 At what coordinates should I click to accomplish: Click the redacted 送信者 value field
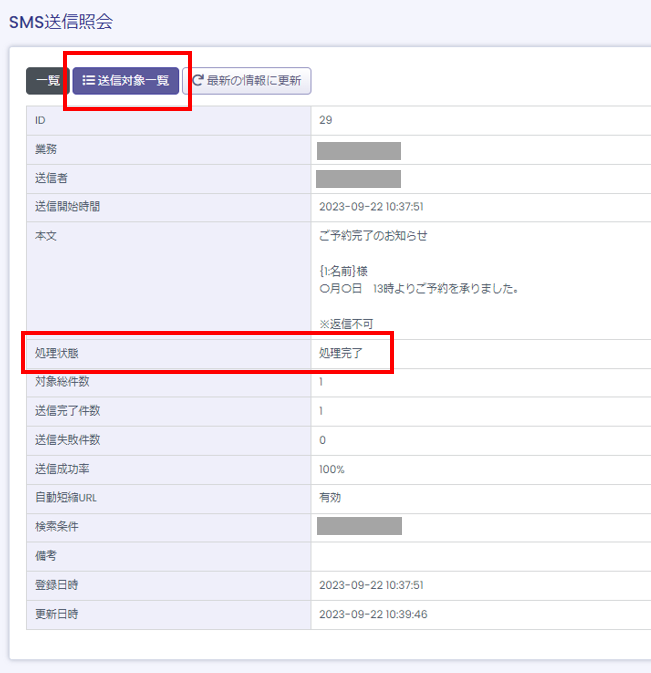tap(358, 179)
